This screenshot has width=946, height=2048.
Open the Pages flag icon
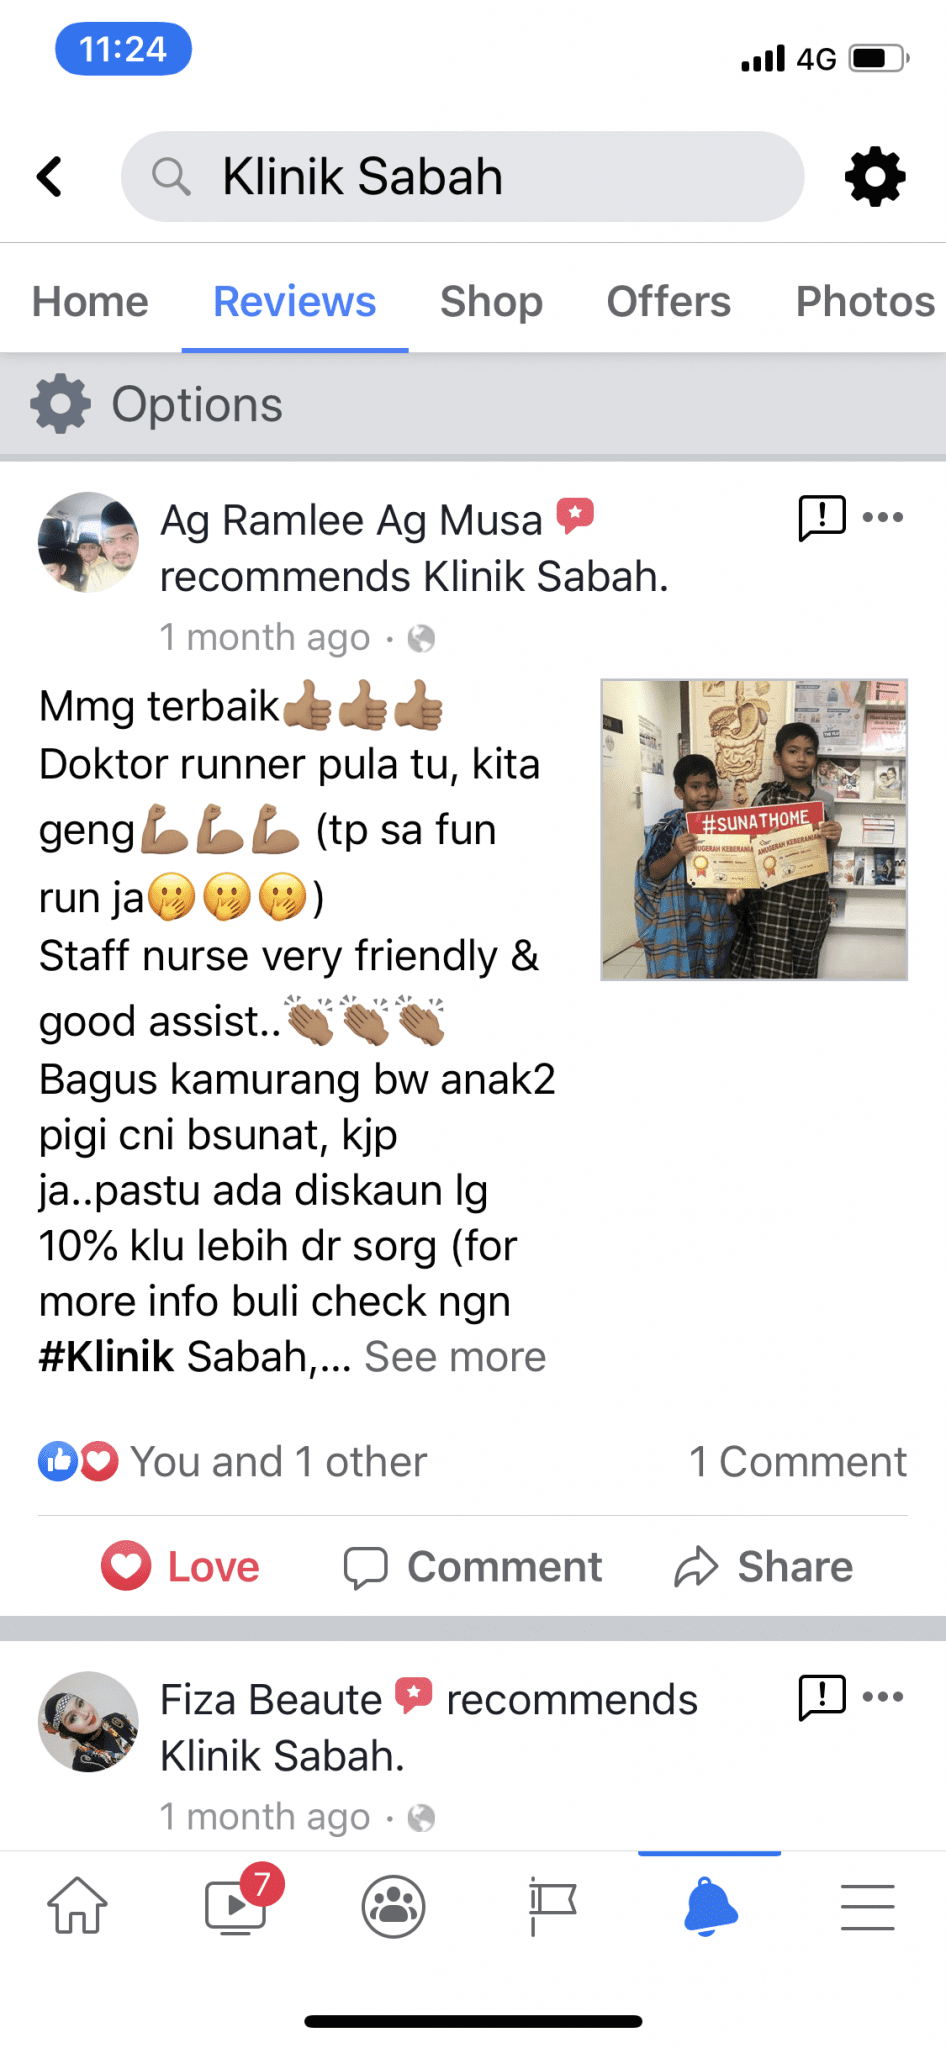coord(552,1905)
